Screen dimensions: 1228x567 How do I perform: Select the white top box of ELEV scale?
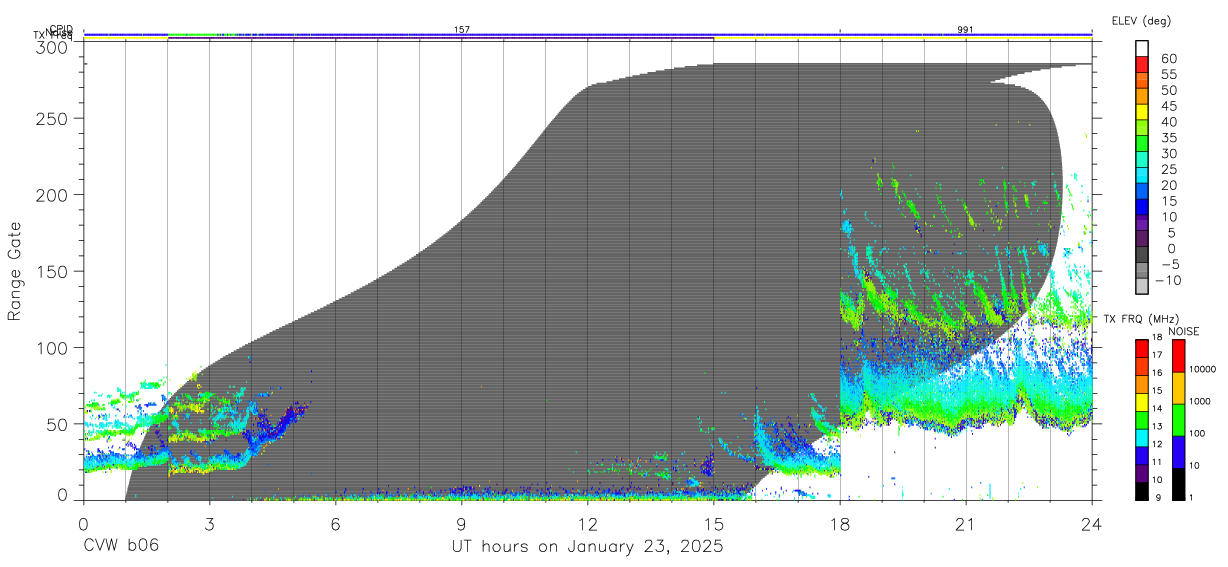click(x=1143, y=49)
